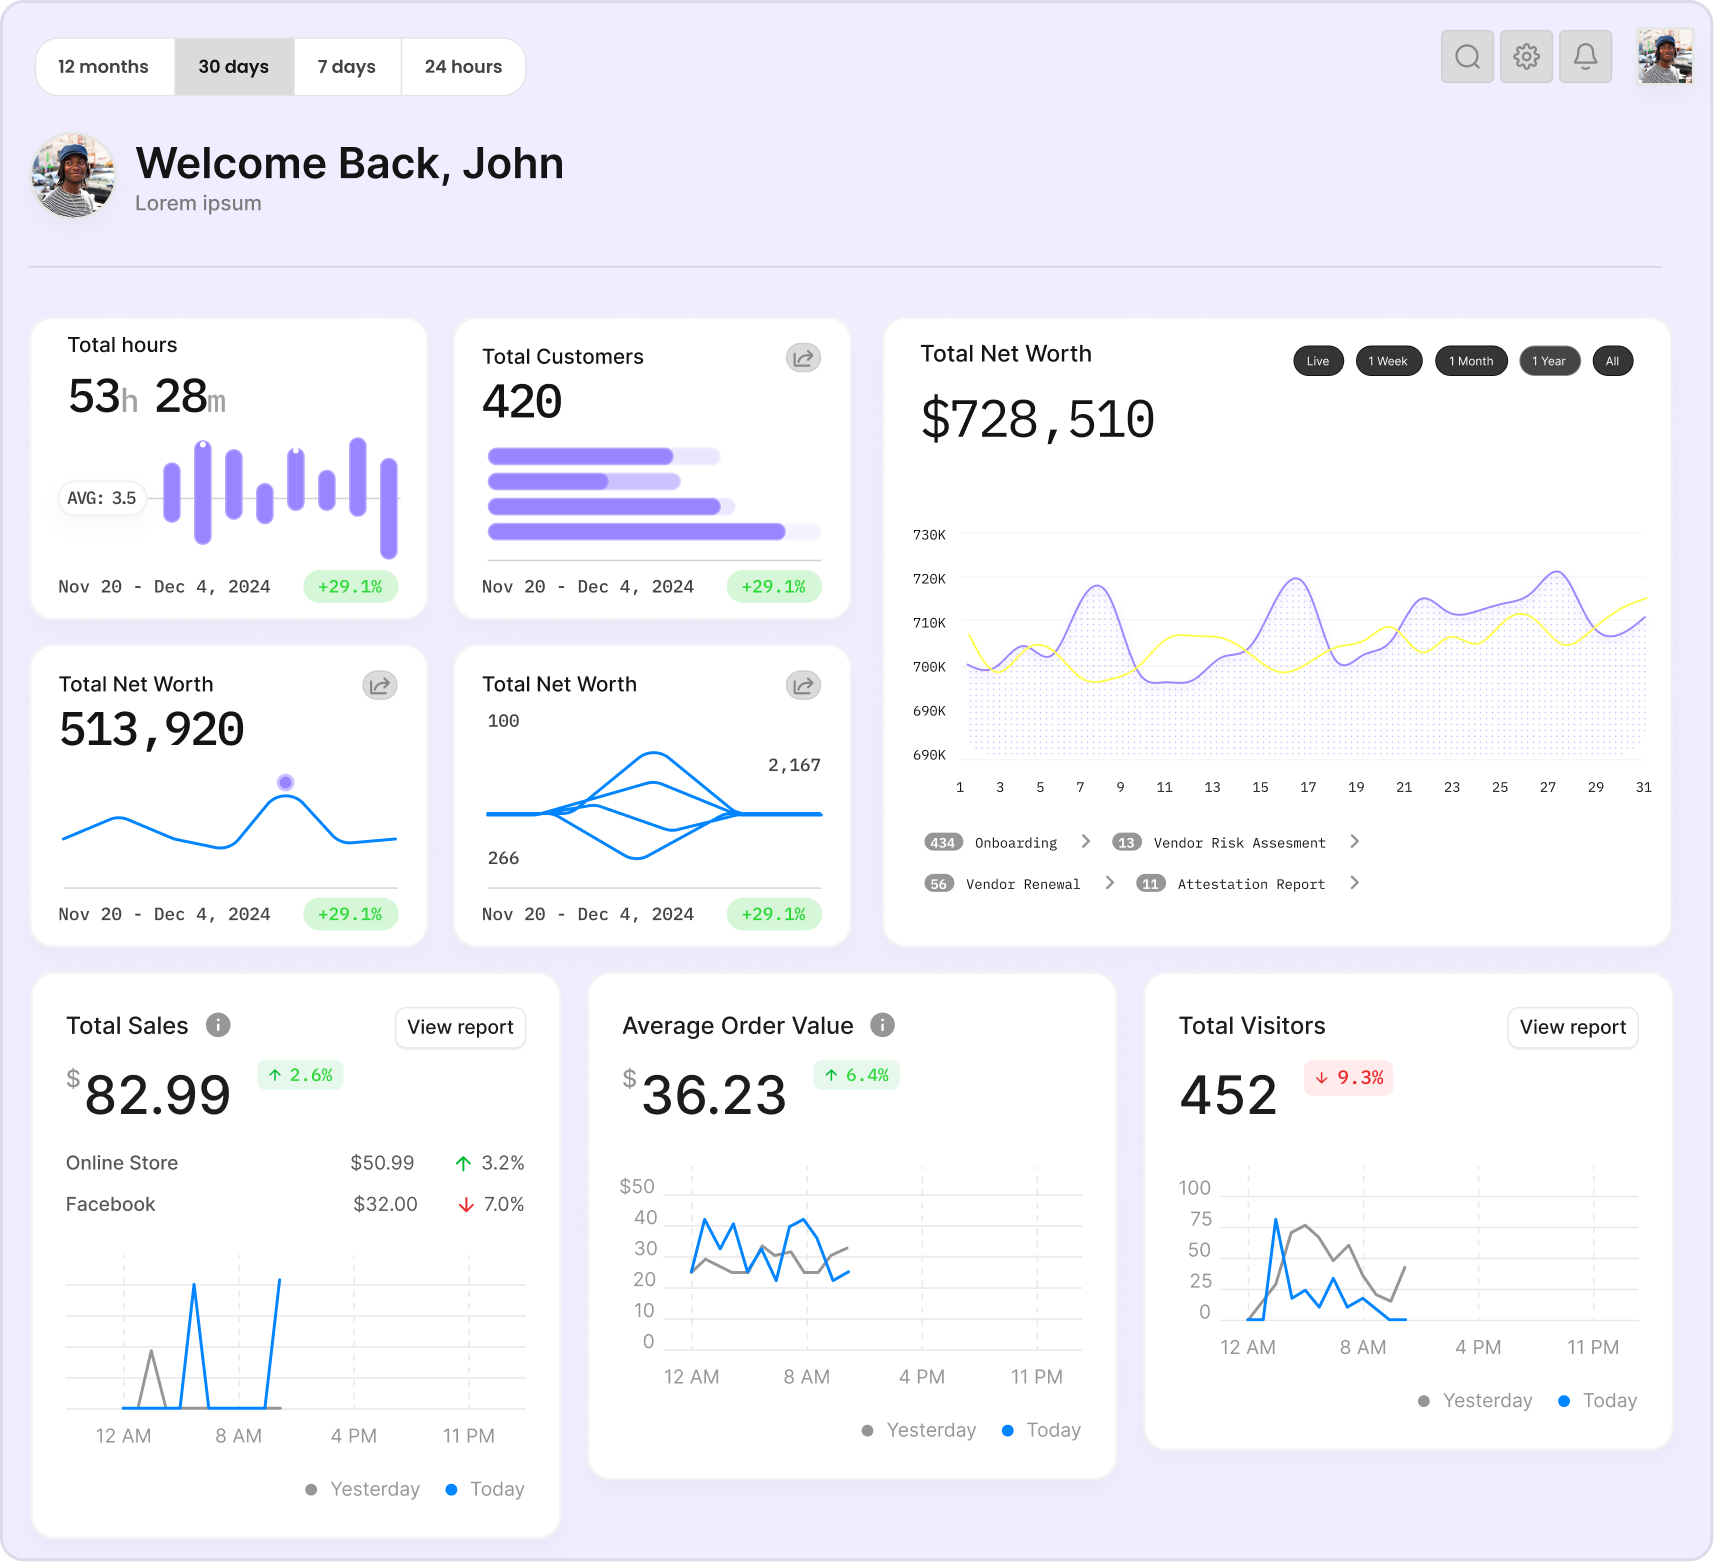Switch to the 12 months tab

(x=104, y=66)
